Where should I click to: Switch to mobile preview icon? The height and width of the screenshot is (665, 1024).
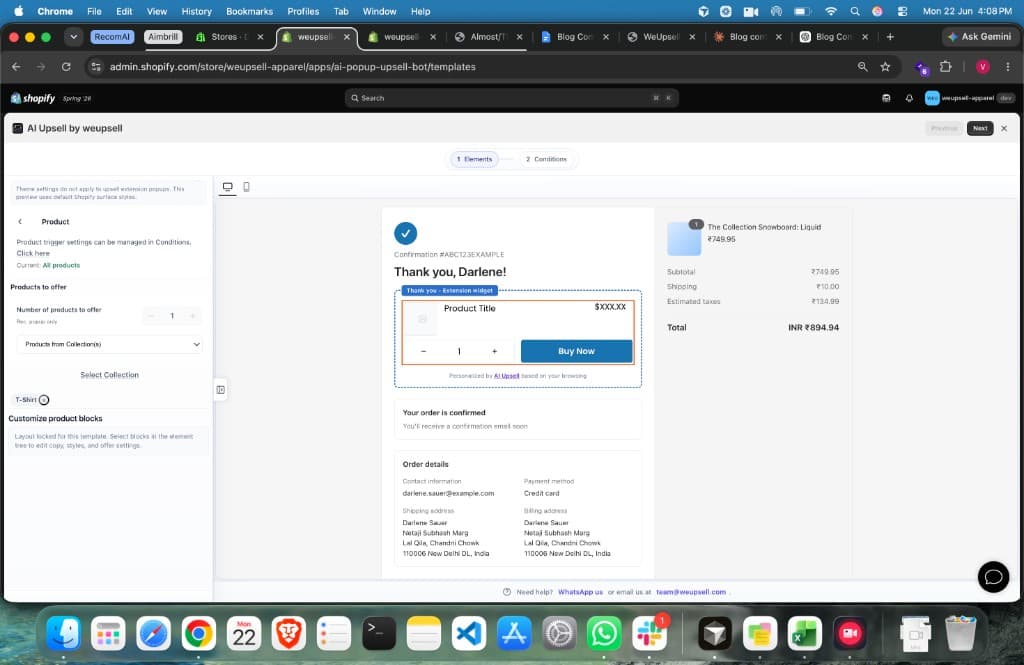[x=246, y=187]
